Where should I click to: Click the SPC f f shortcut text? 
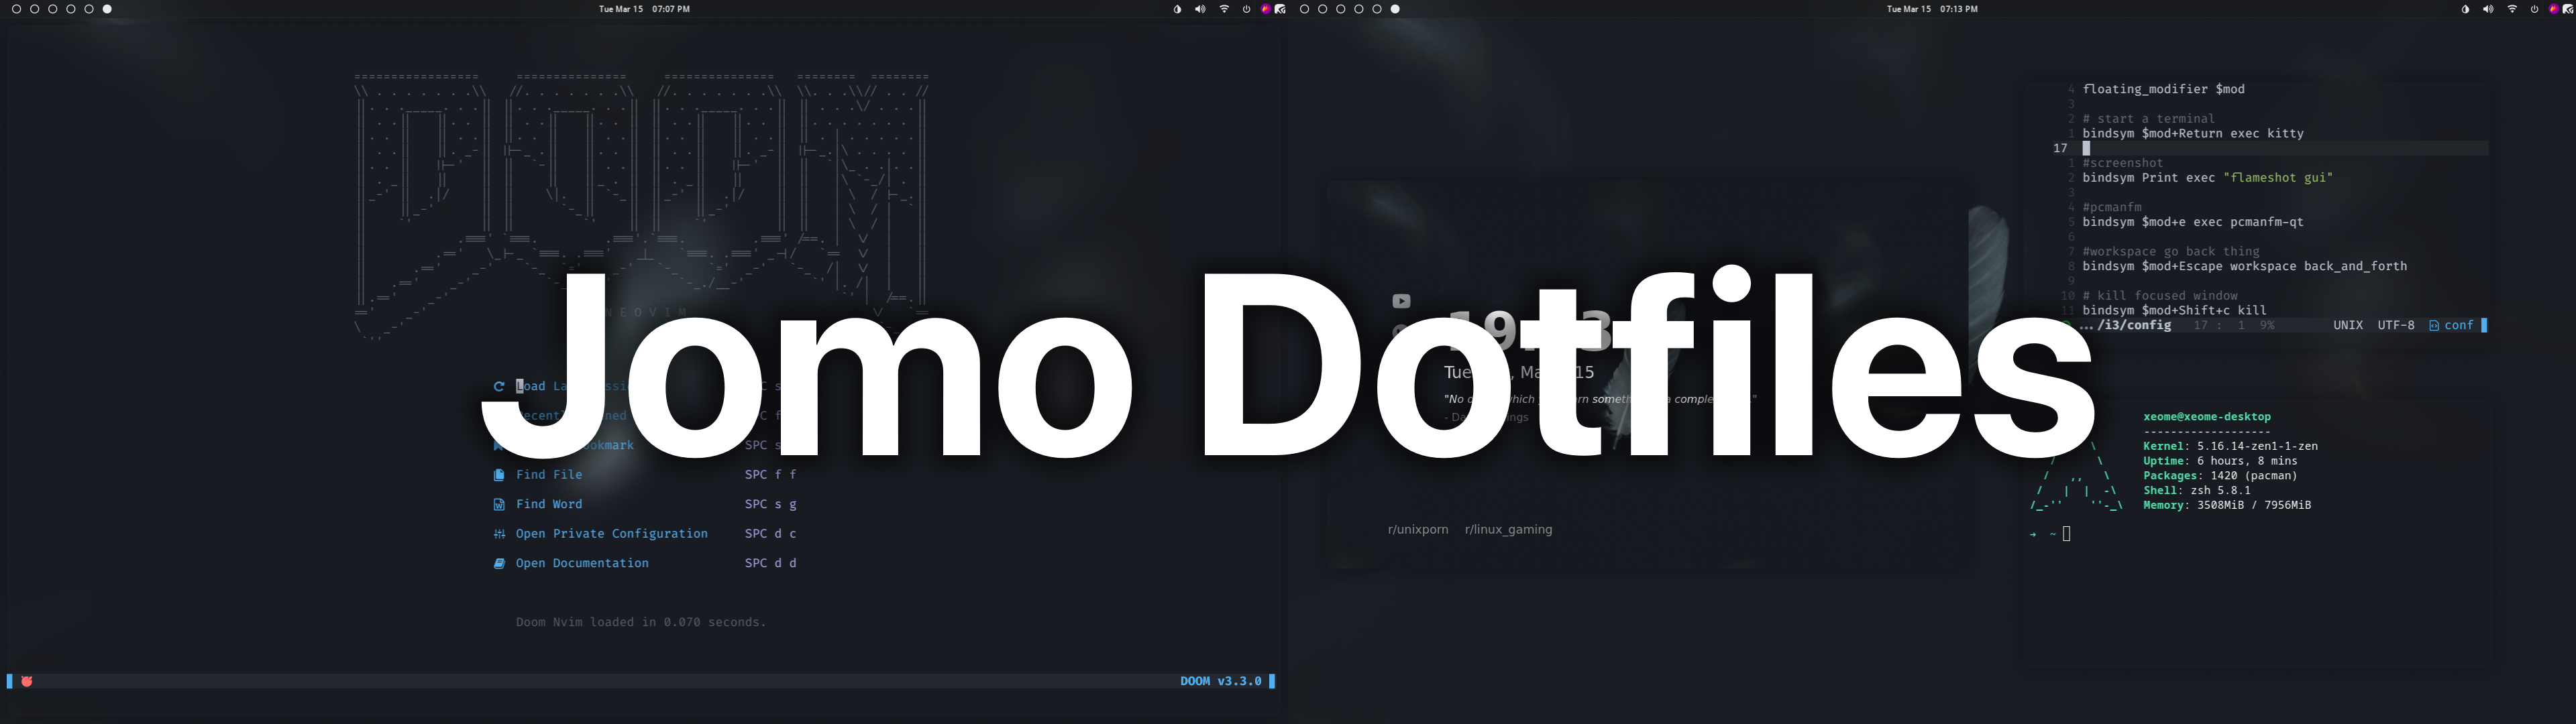pos(771,475)
